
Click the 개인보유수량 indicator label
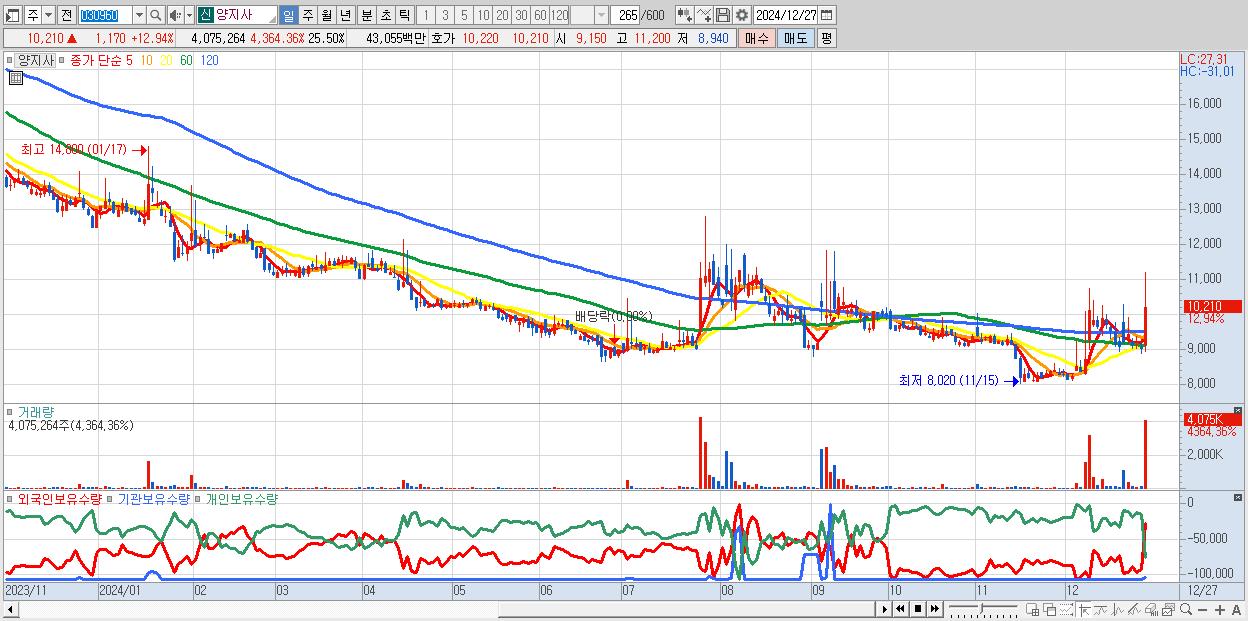(x=240, y=498)
